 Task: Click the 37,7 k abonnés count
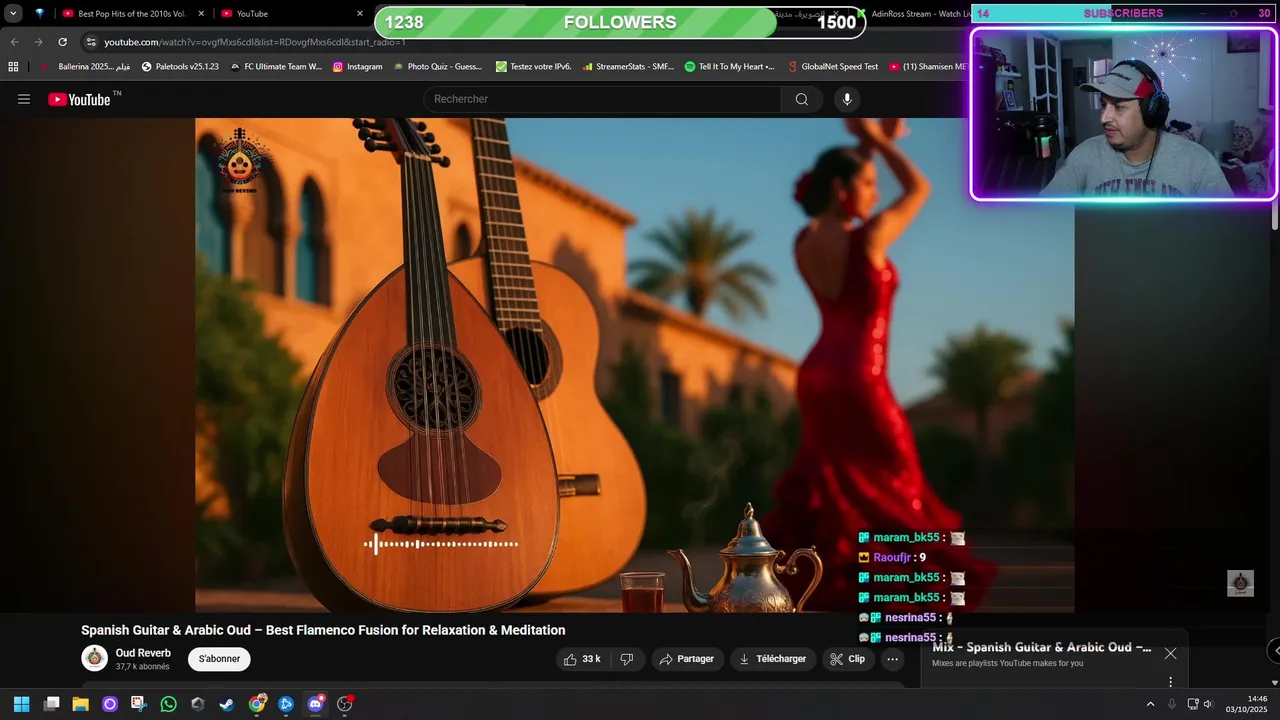click(x=143, y=667)
